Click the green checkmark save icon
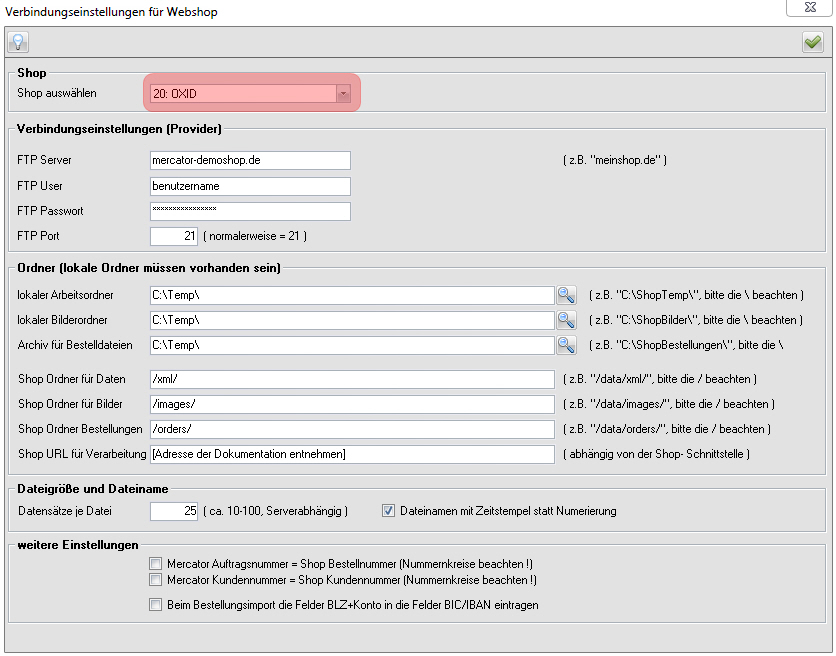 click(x=812, y=42)
